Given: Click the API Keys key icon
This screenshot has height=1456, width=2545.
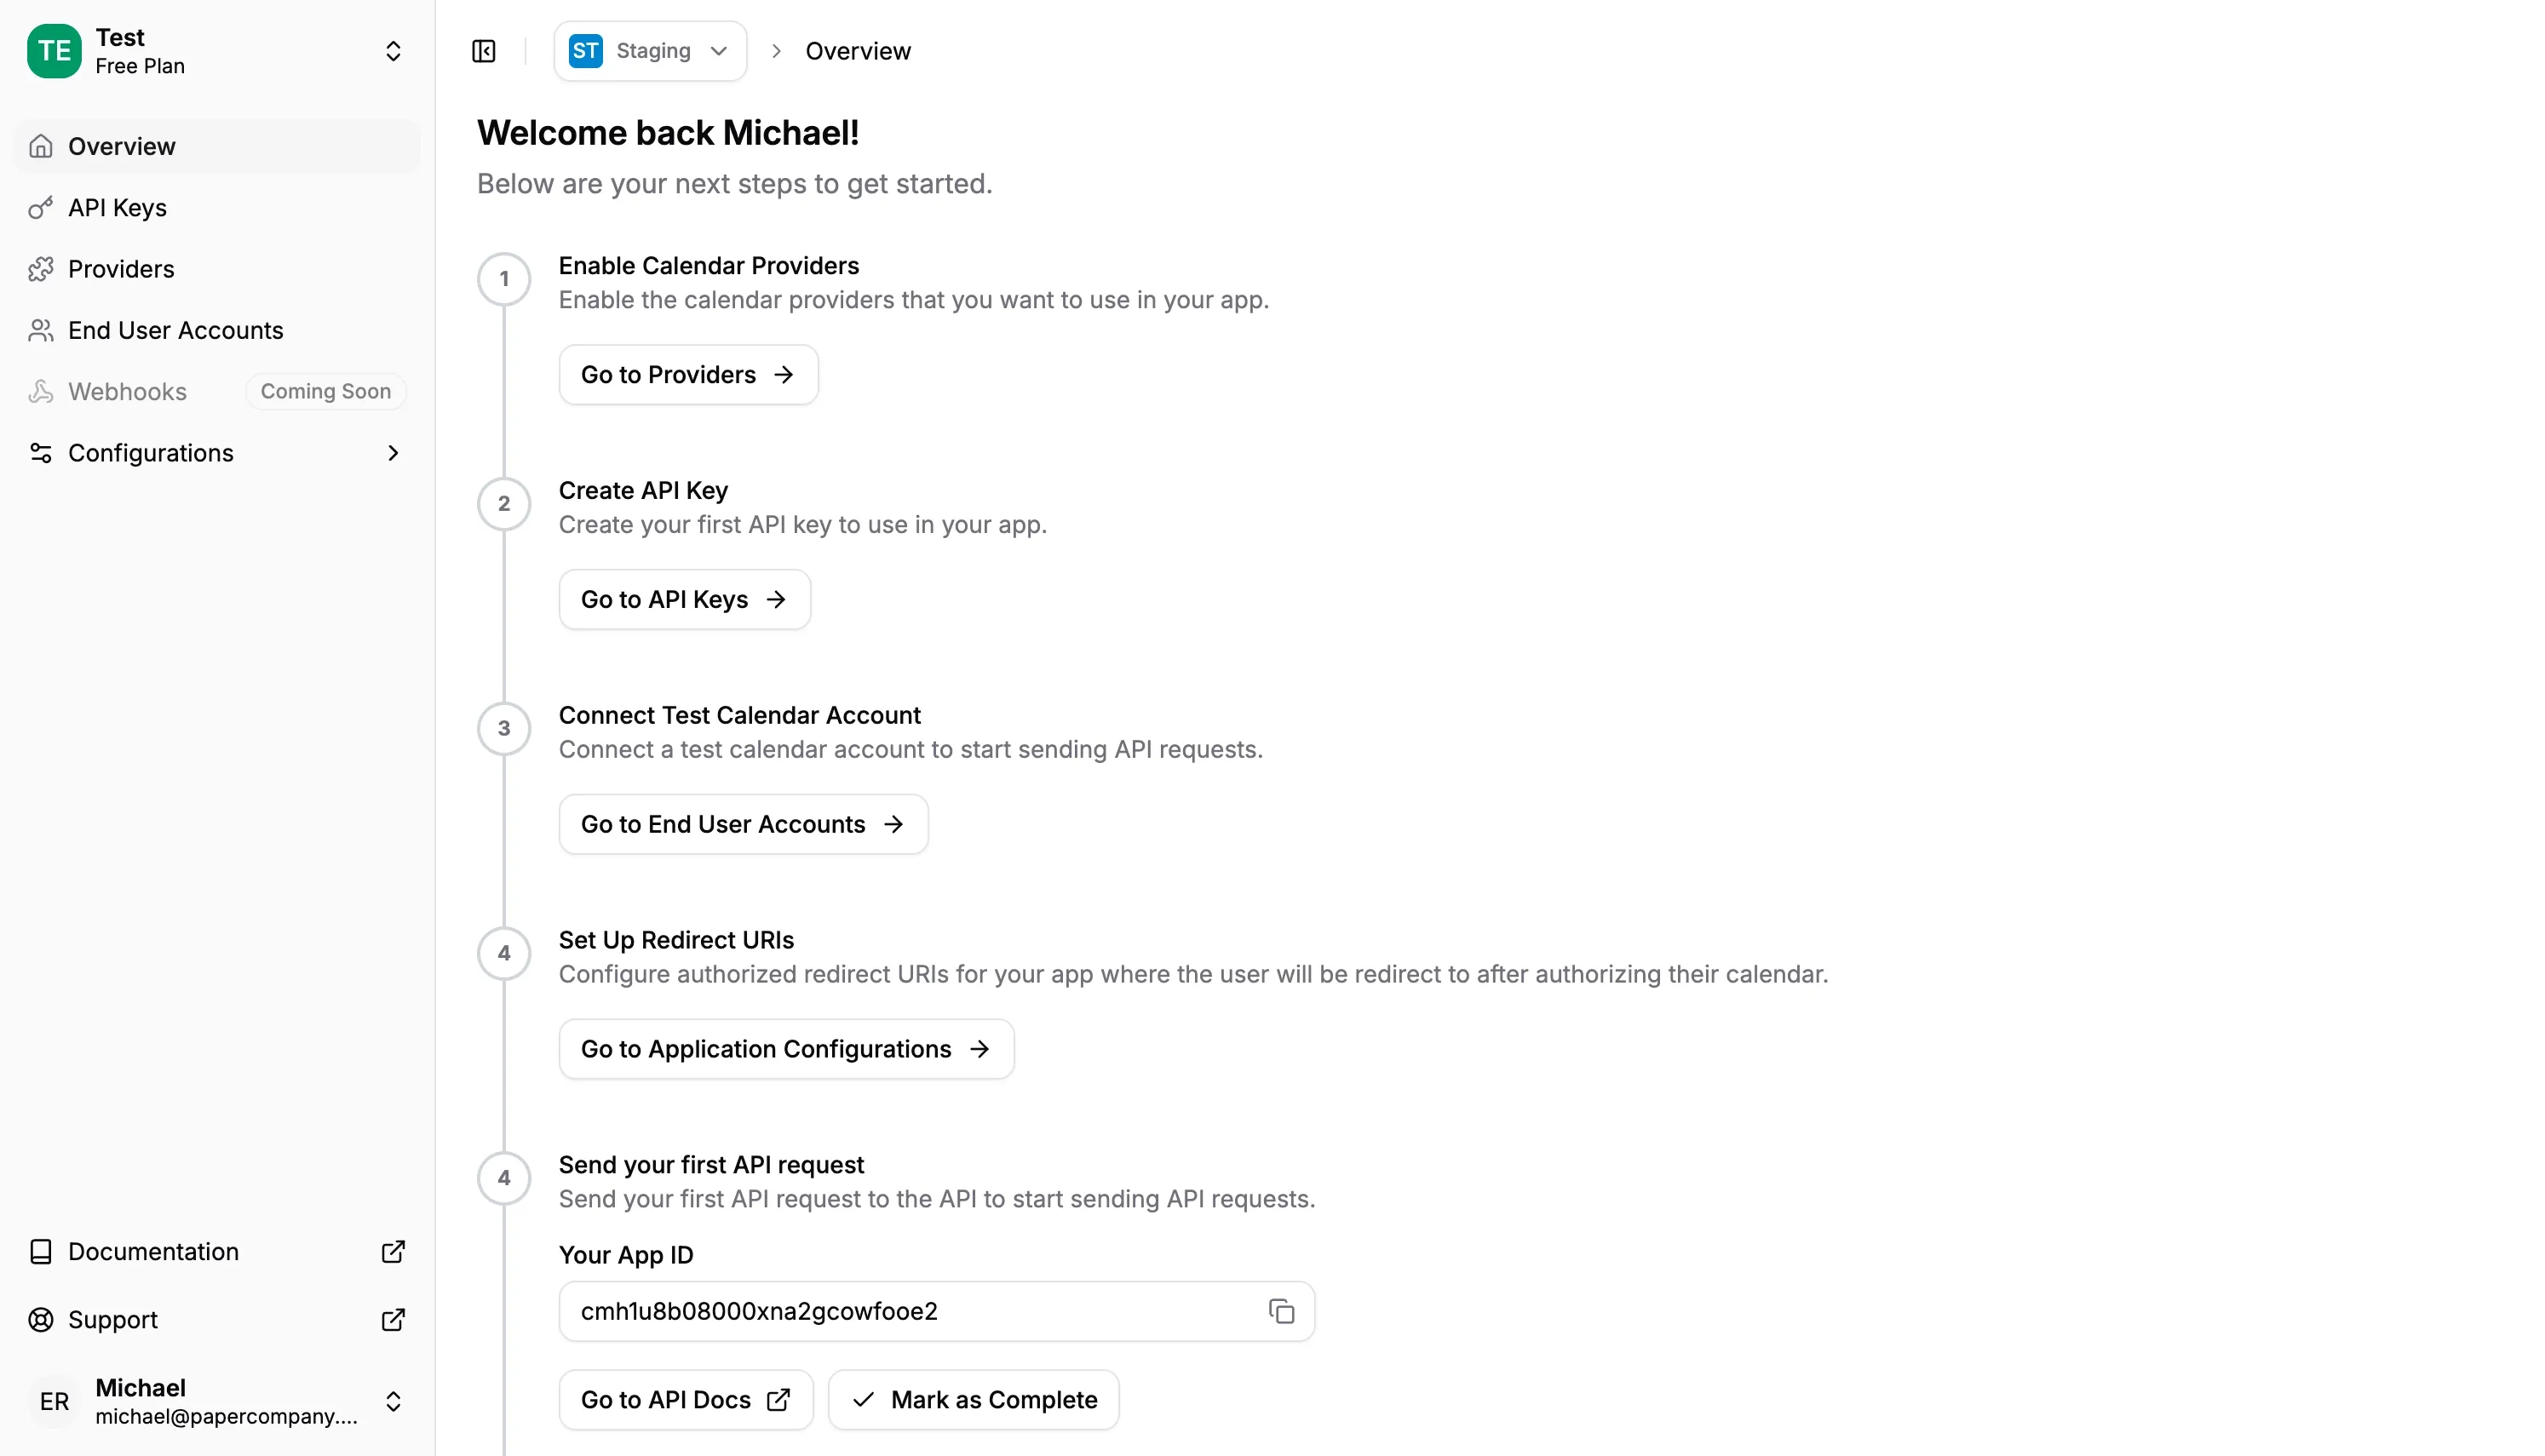Looking at the screenshot, I should (x=41, y=208).
